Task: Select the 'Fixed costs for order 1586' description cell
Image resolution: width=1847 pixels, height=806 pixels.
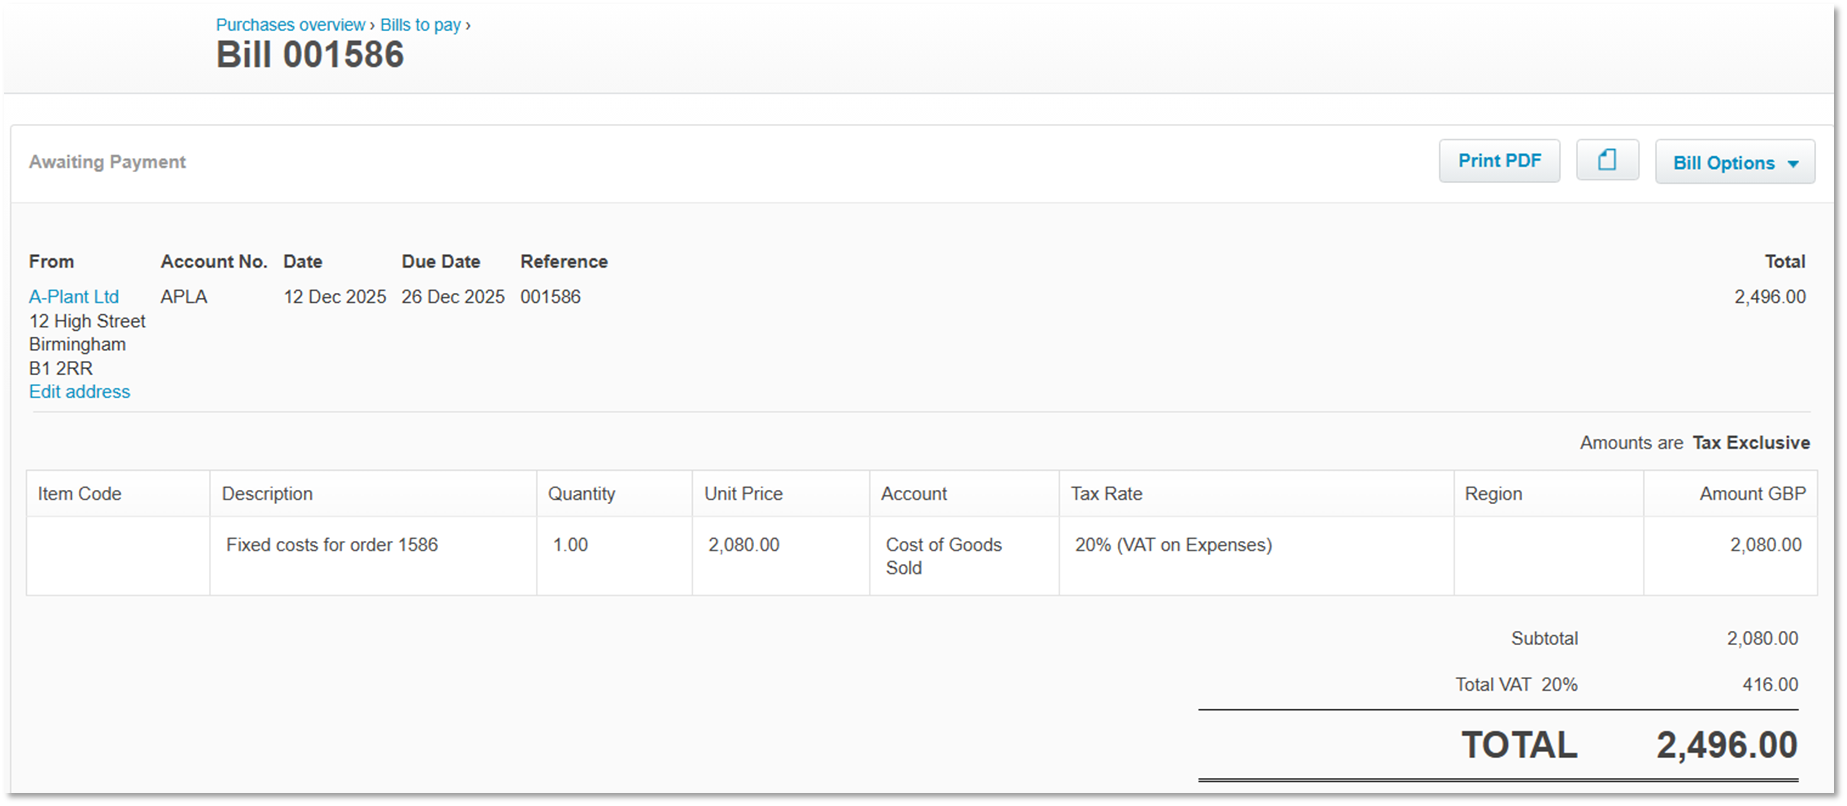Action: click(x=332, y=545)
